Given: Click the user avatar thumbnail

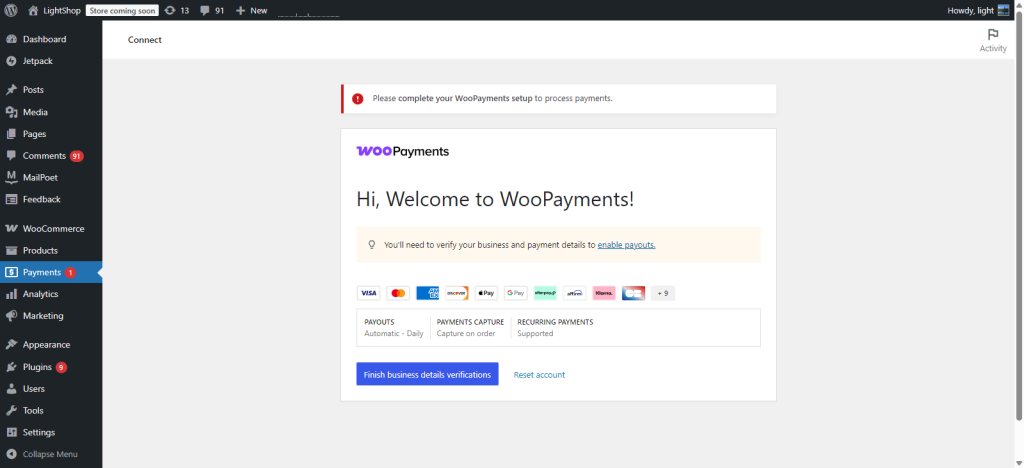Looking at the screenshot, I should 1003,10.
